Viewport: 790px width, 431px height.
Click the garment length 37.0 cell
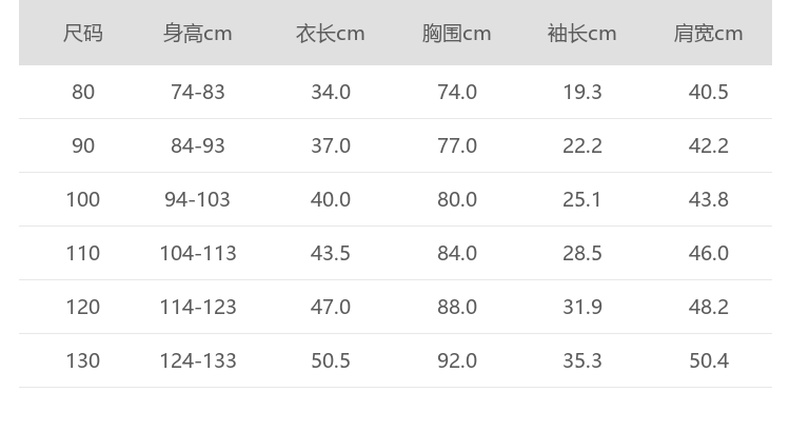point(330,146)
